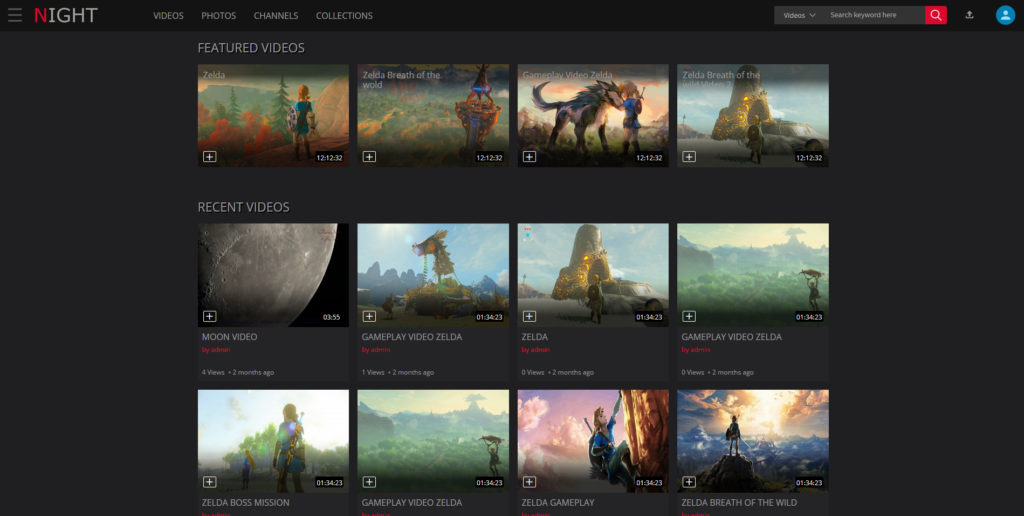The image size is (1024, 516).
Task: Add featured Zelda video to playlist icon
Action: pyautogui.click(x=209, y=157)
